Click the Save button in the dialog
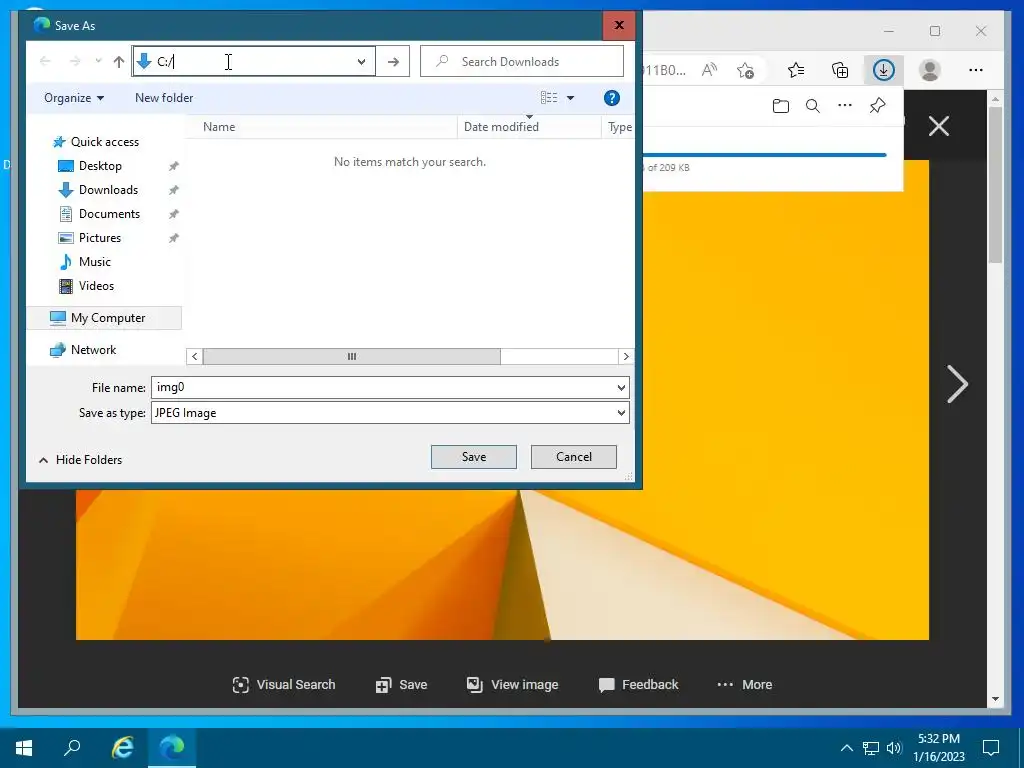 tap(473, 457)
